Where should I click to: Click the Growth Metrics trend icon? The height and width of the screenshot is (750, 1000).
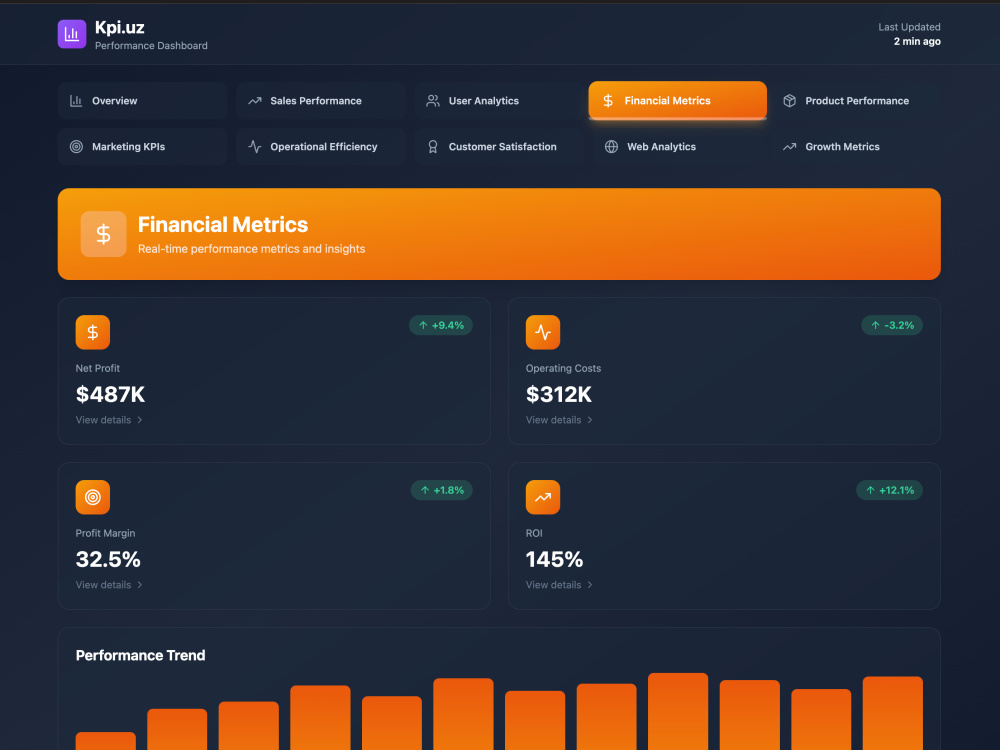[x=790, y=147]
